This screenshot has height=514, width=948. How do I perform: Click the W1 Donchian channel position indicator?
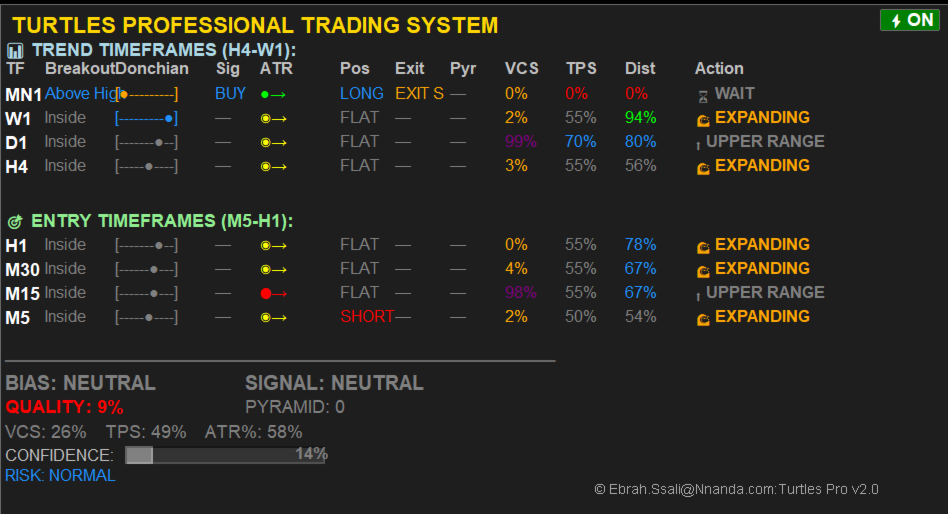146,118
